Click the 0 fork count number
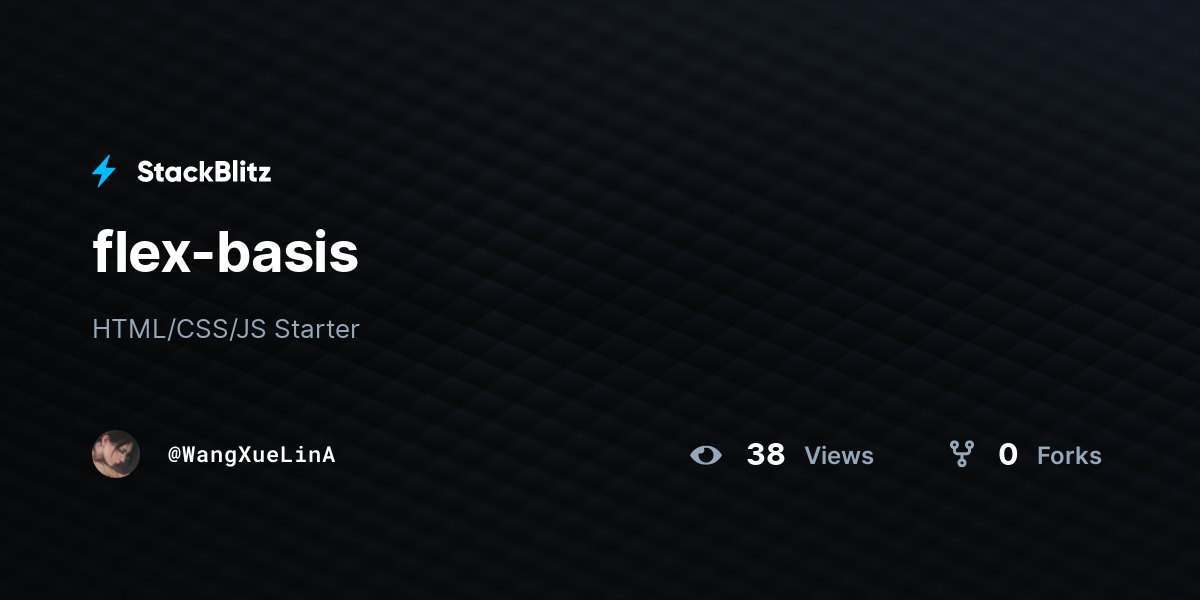The height and width of the screenshot is (600, 1200). coord(1008,455)
